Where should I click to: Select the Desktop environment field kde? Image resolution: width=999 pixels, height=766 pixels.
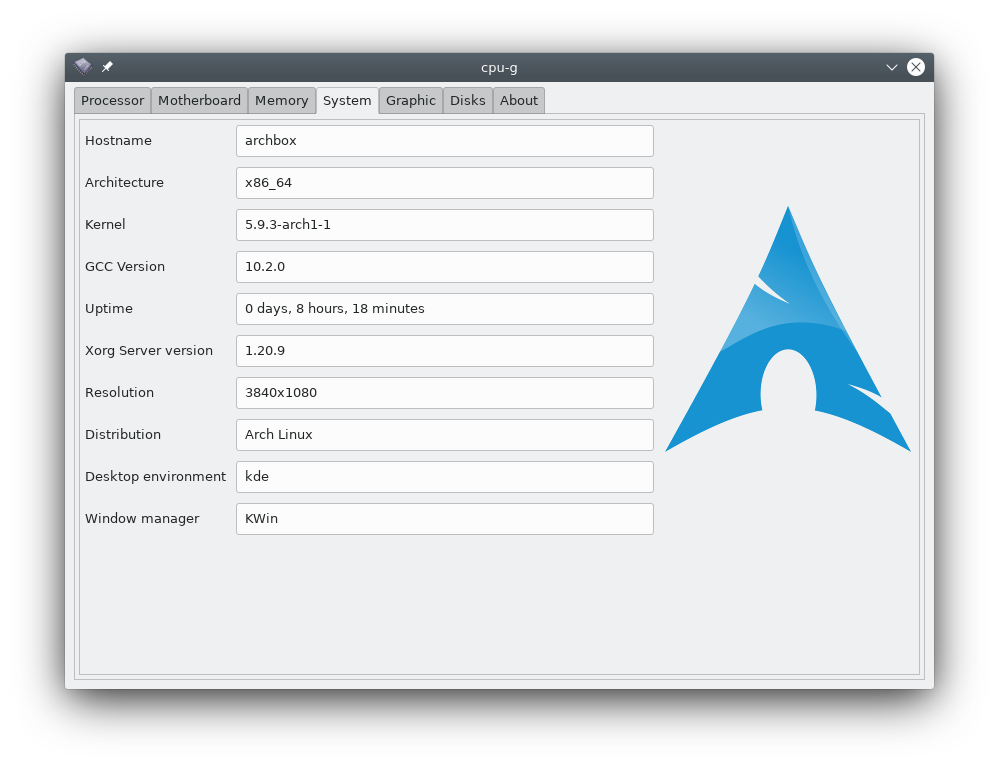click(x=445, y=477)
